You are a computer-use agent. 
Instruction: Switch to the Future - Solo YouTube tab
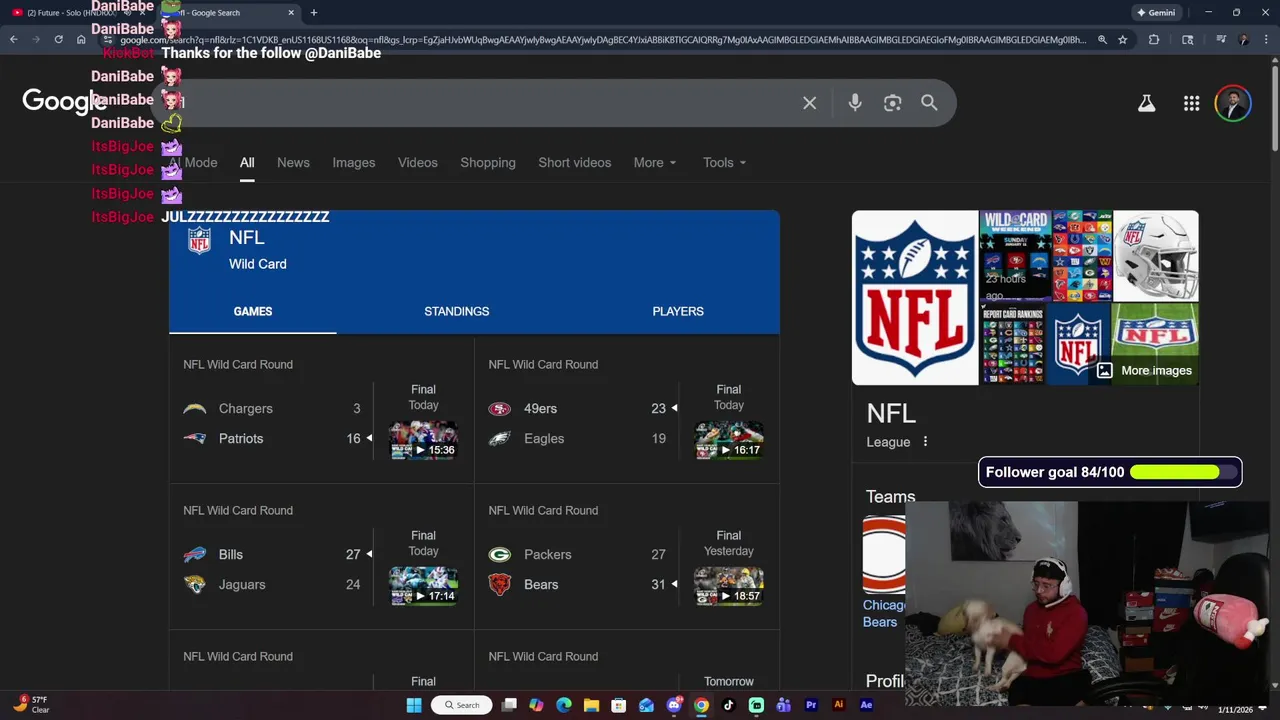coord(72,13)
